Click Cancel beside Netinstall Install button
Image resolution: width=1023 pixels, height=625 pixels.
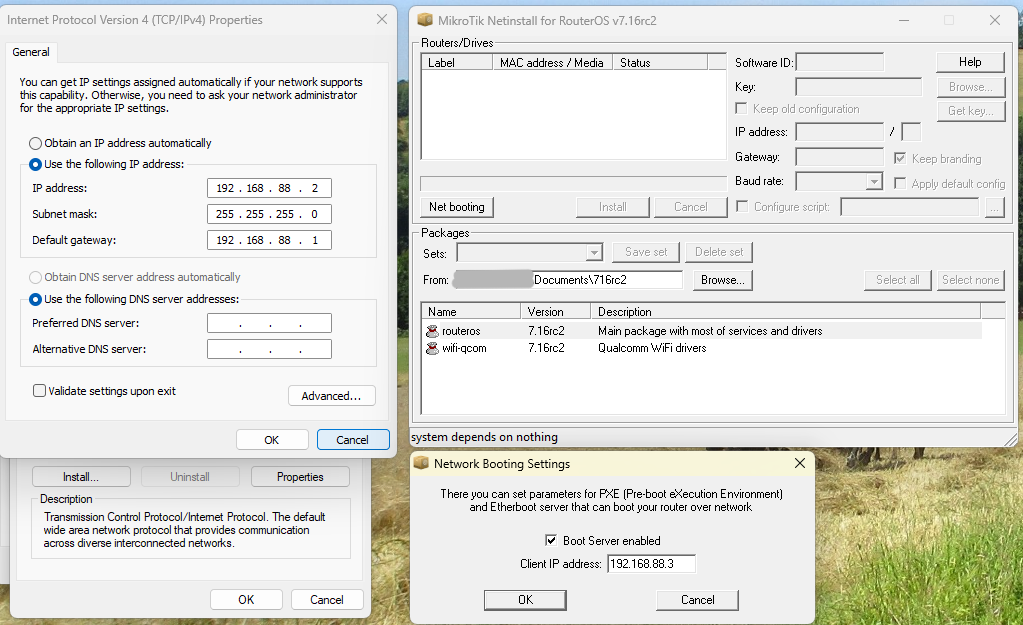(x=690, y=207)
